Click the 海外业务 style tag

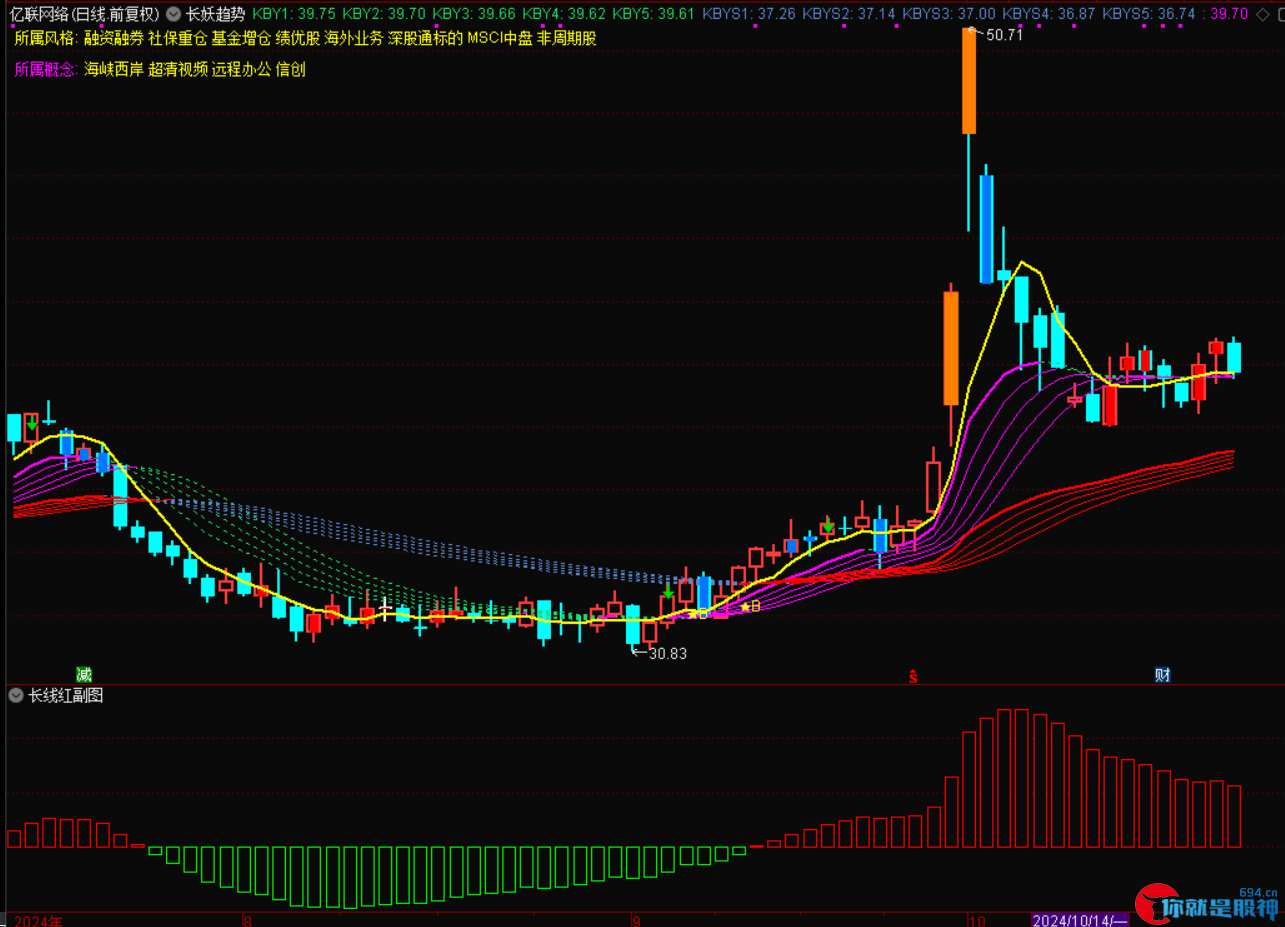pyautogui.click(x=354, y=39)
